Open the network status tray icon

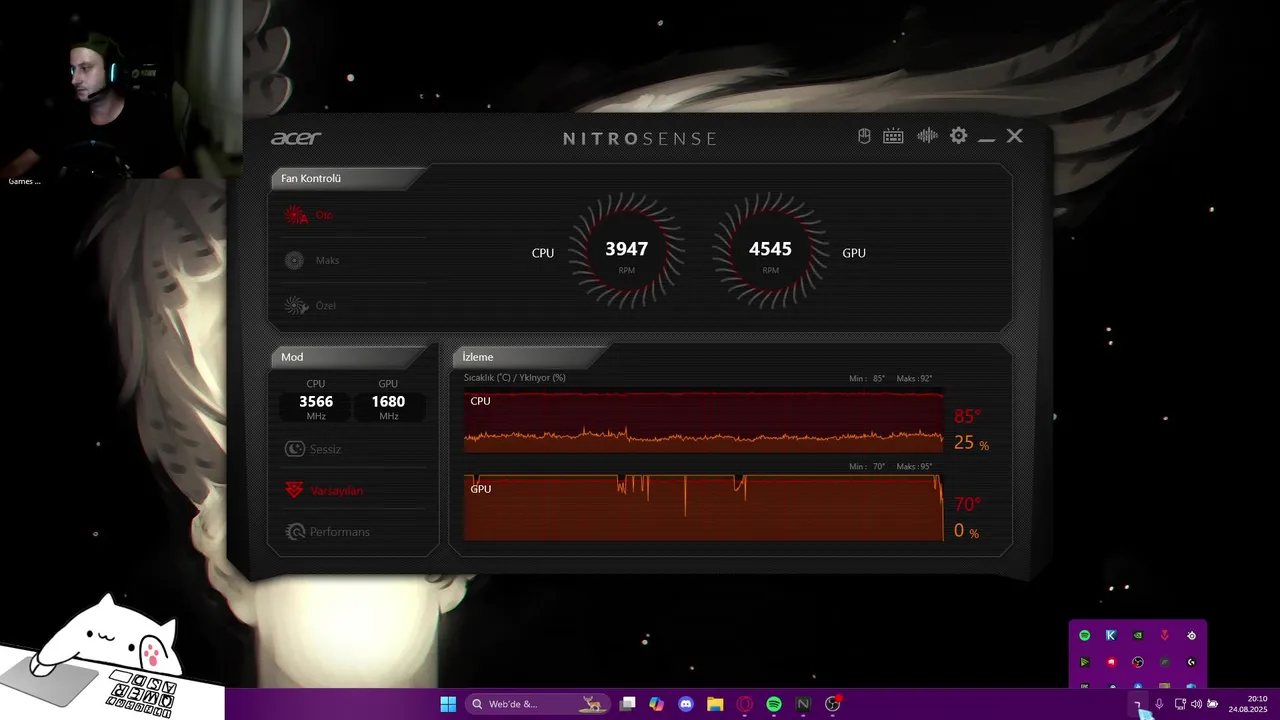[1180, 704]
